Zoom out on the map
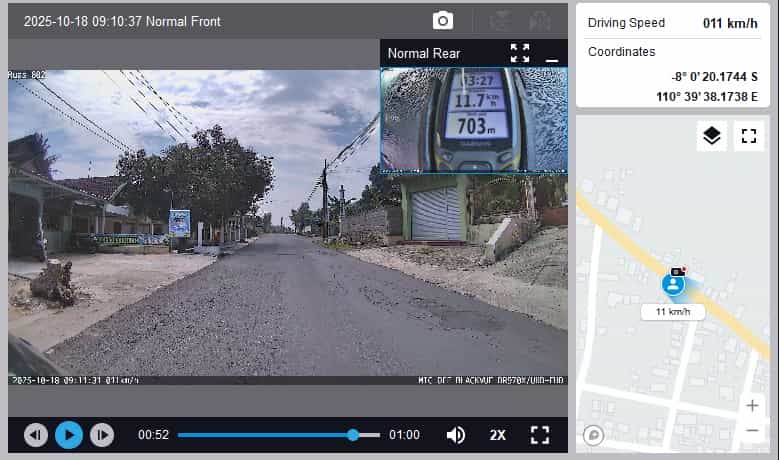Image resolution: width=779 pixels, height=460 pixels. (x=752, y=431)
